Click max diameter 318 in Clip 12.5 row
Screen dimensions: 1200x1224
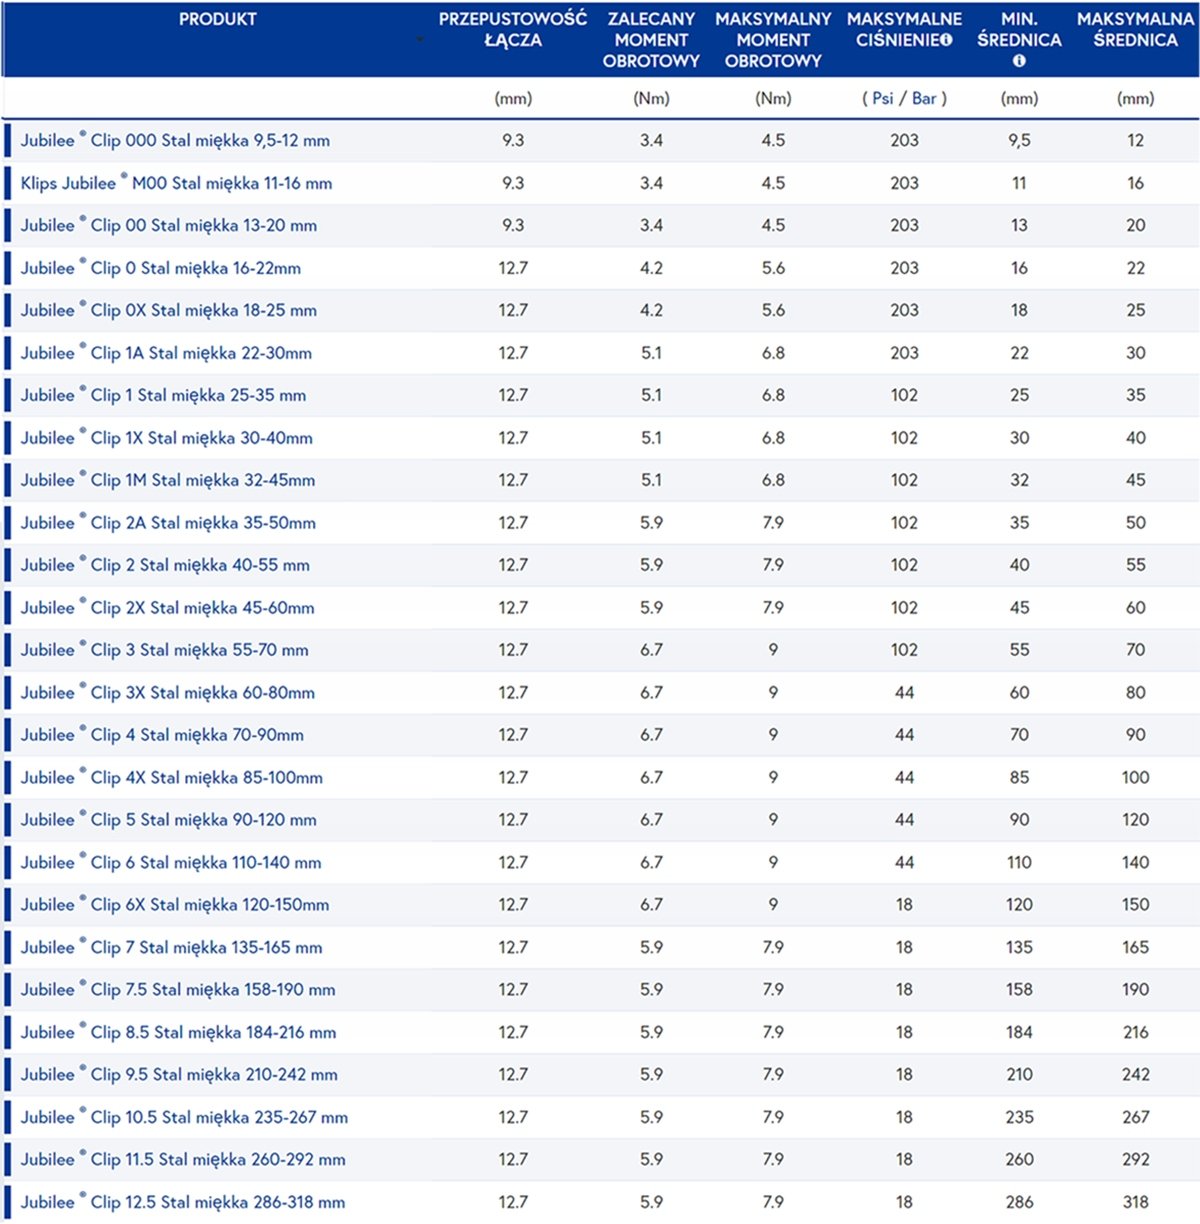point(1136,1203)
